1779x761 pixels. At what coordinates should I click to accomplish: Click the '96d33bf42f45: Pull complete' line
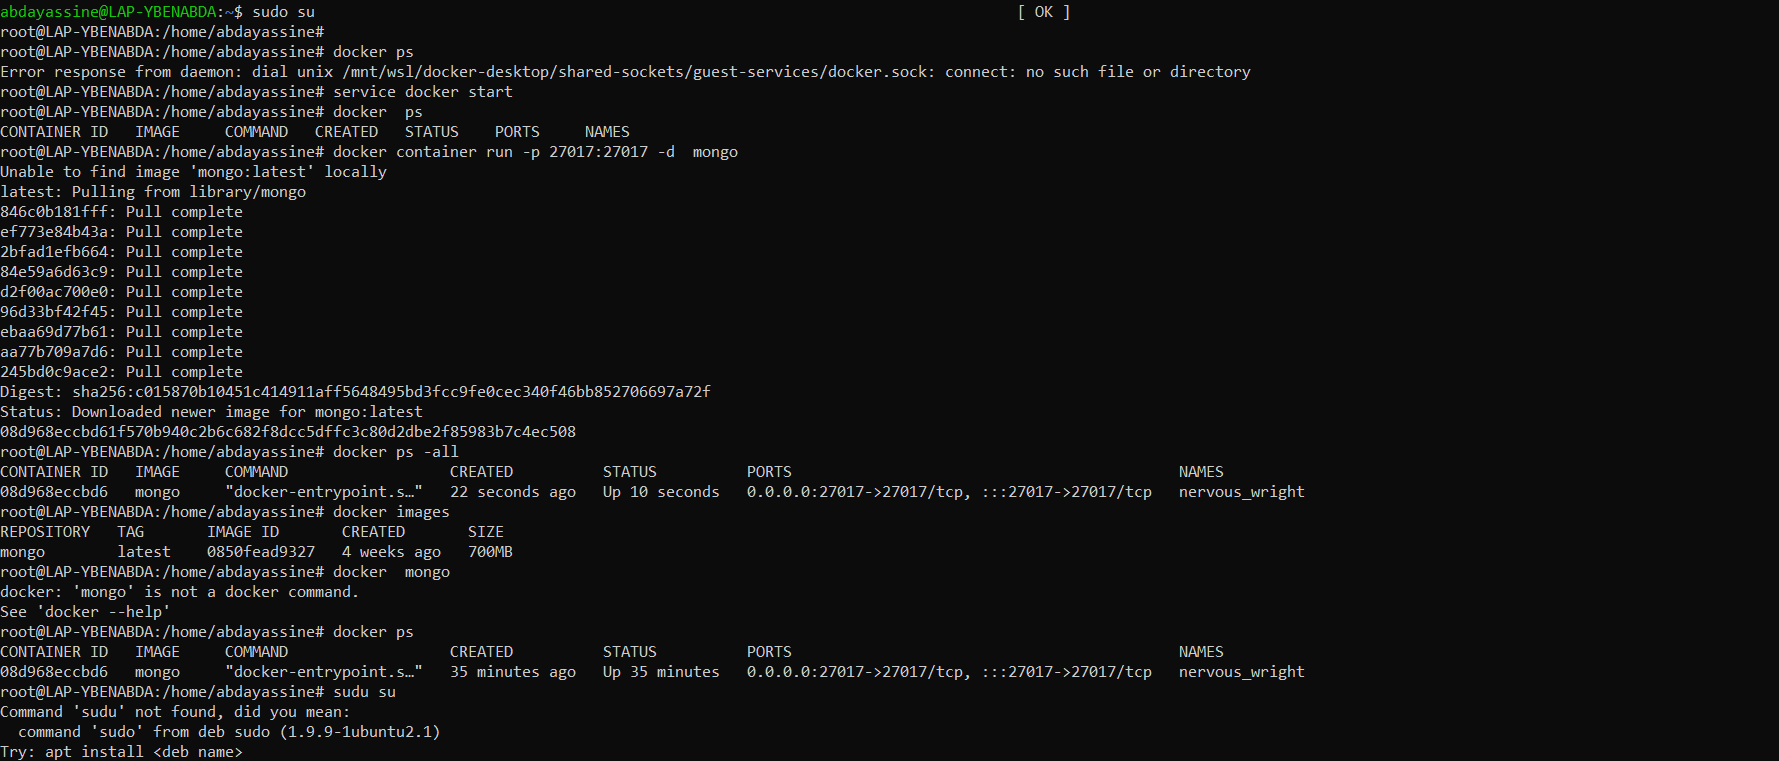(121, 312)
